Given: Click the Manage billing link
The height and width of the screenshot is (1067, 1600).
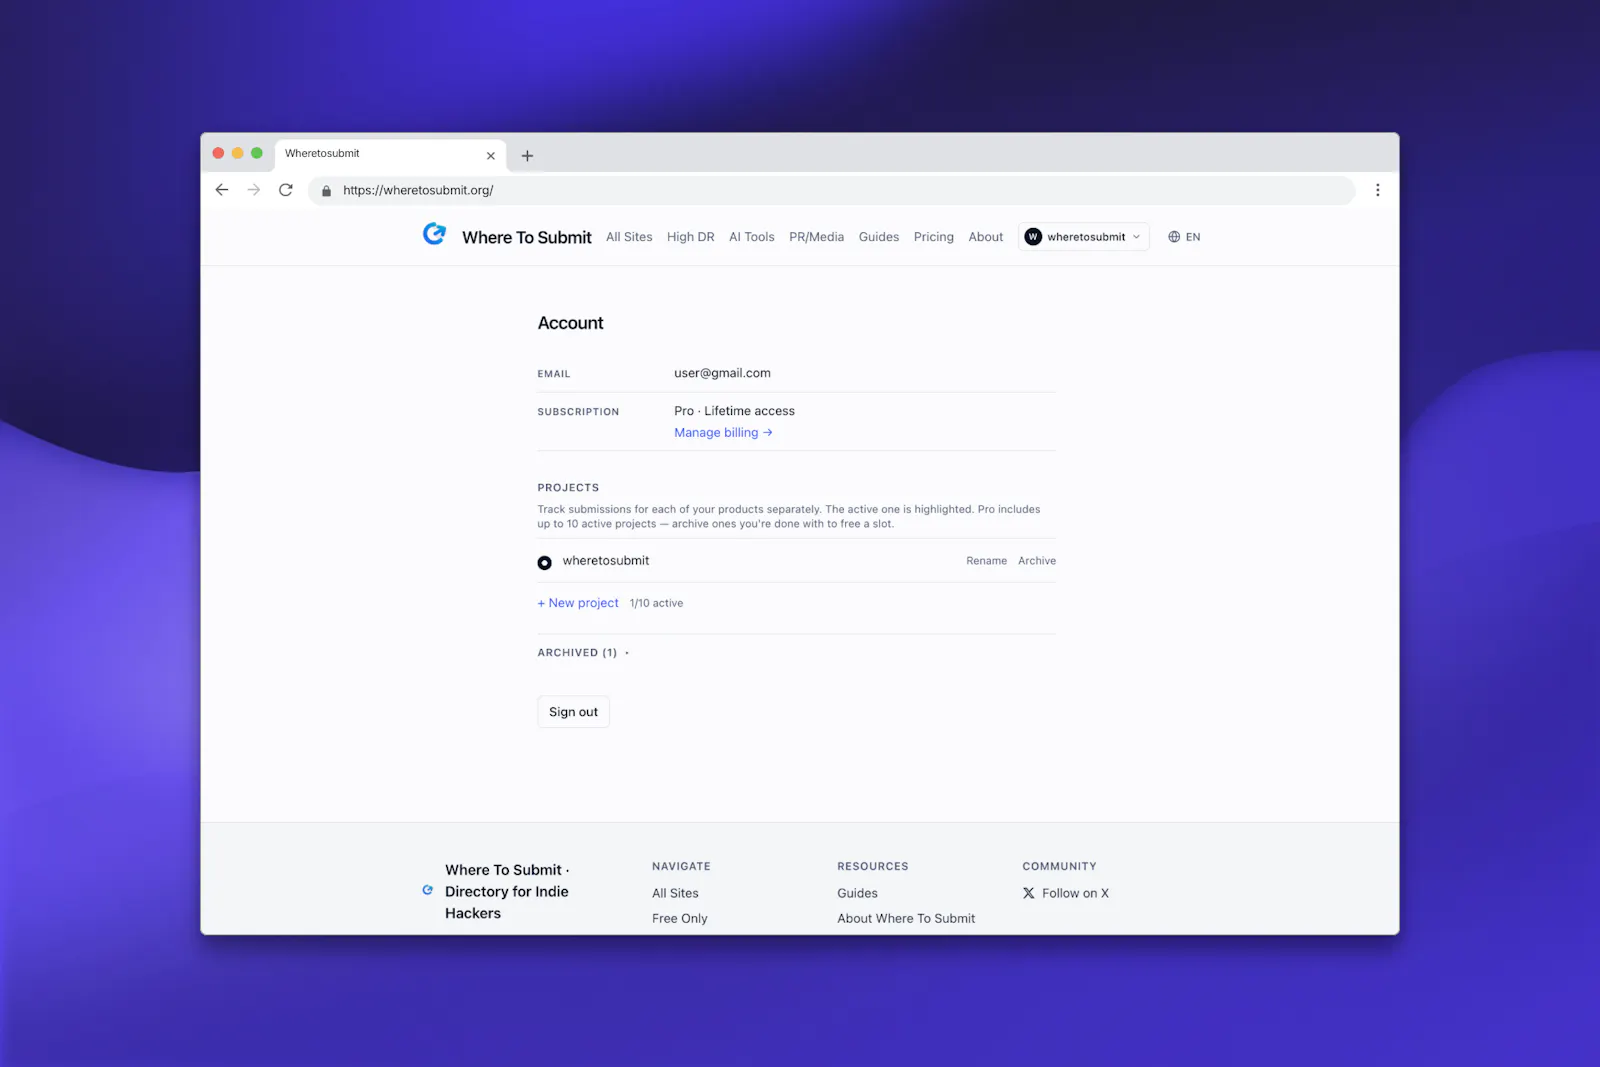Looking at the screenshot, I should tap(723, 433).
